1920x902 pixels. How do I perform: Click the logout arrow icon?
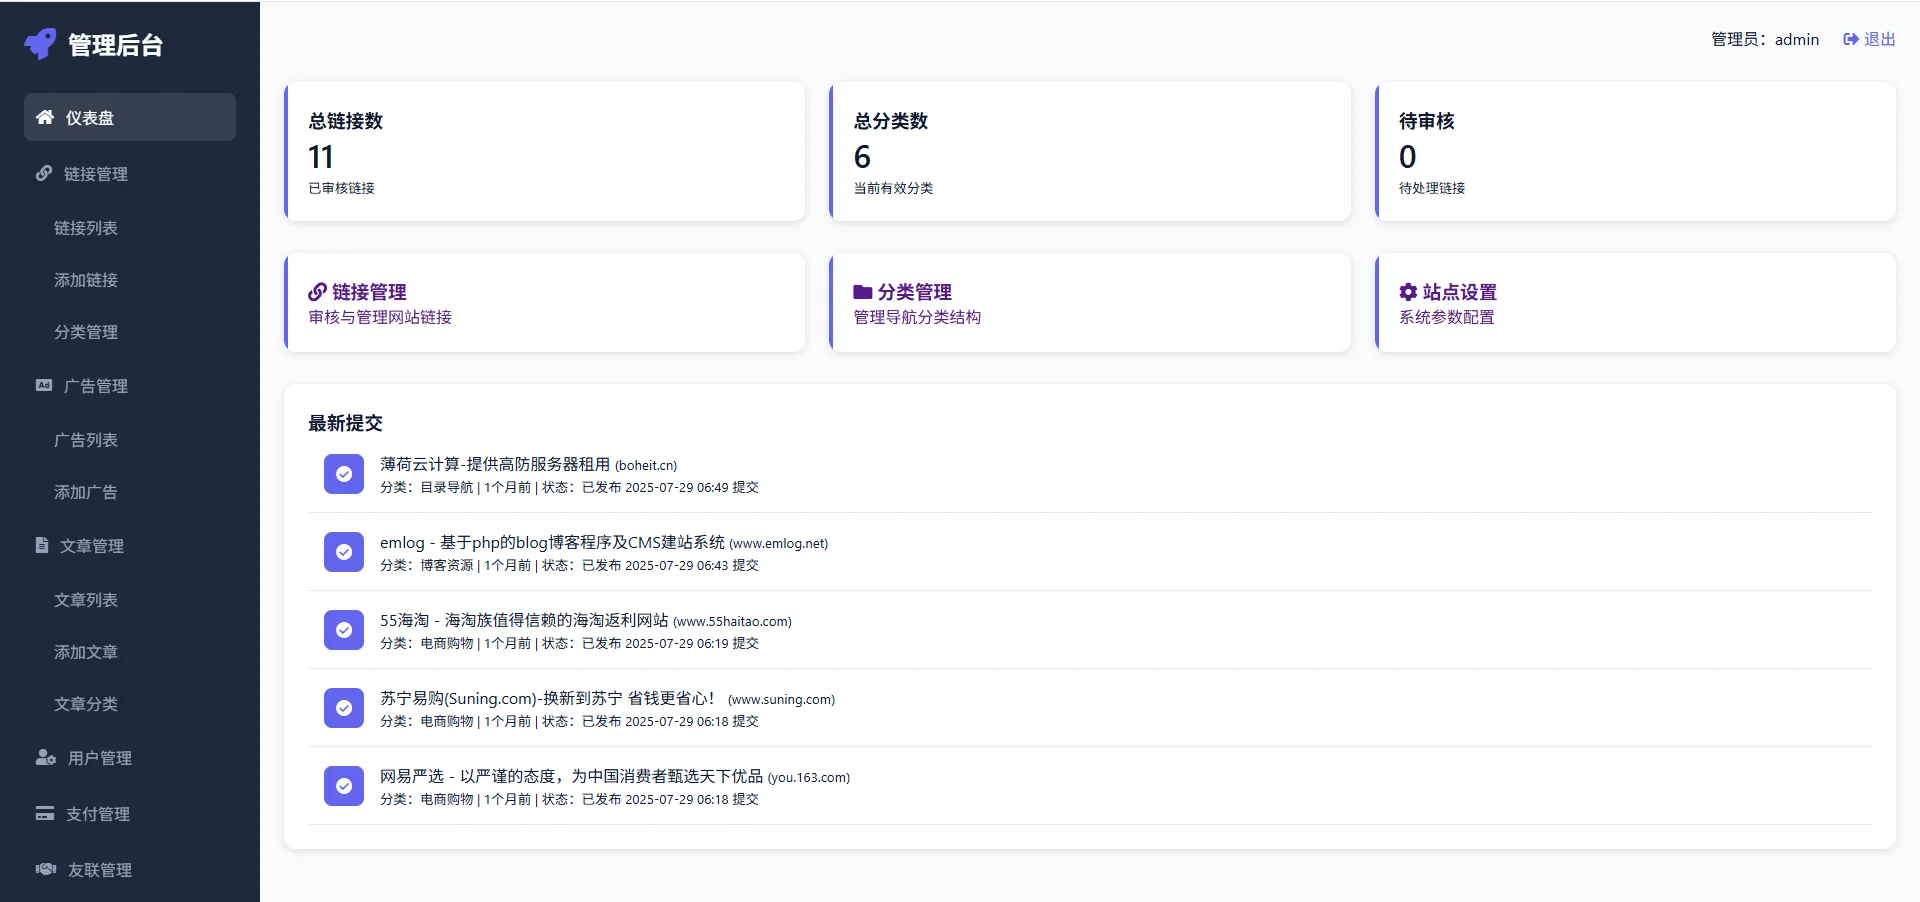tap(1851, 39)
